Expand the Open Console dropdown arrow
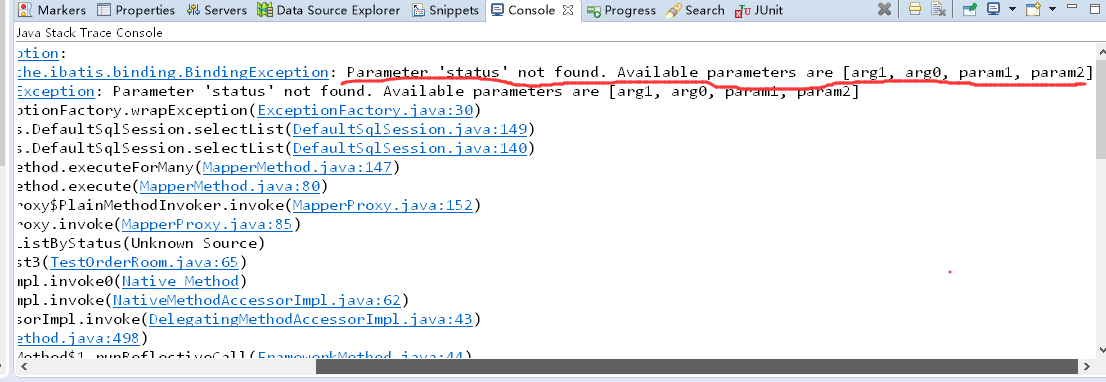The image size is (1106, 382). point(1052,10)
